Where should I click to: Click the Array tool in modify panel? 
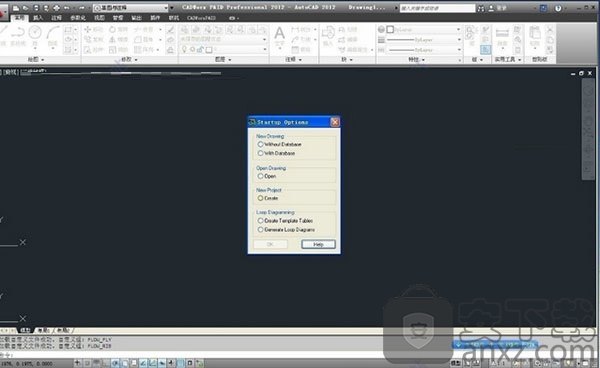pos(144,50)
